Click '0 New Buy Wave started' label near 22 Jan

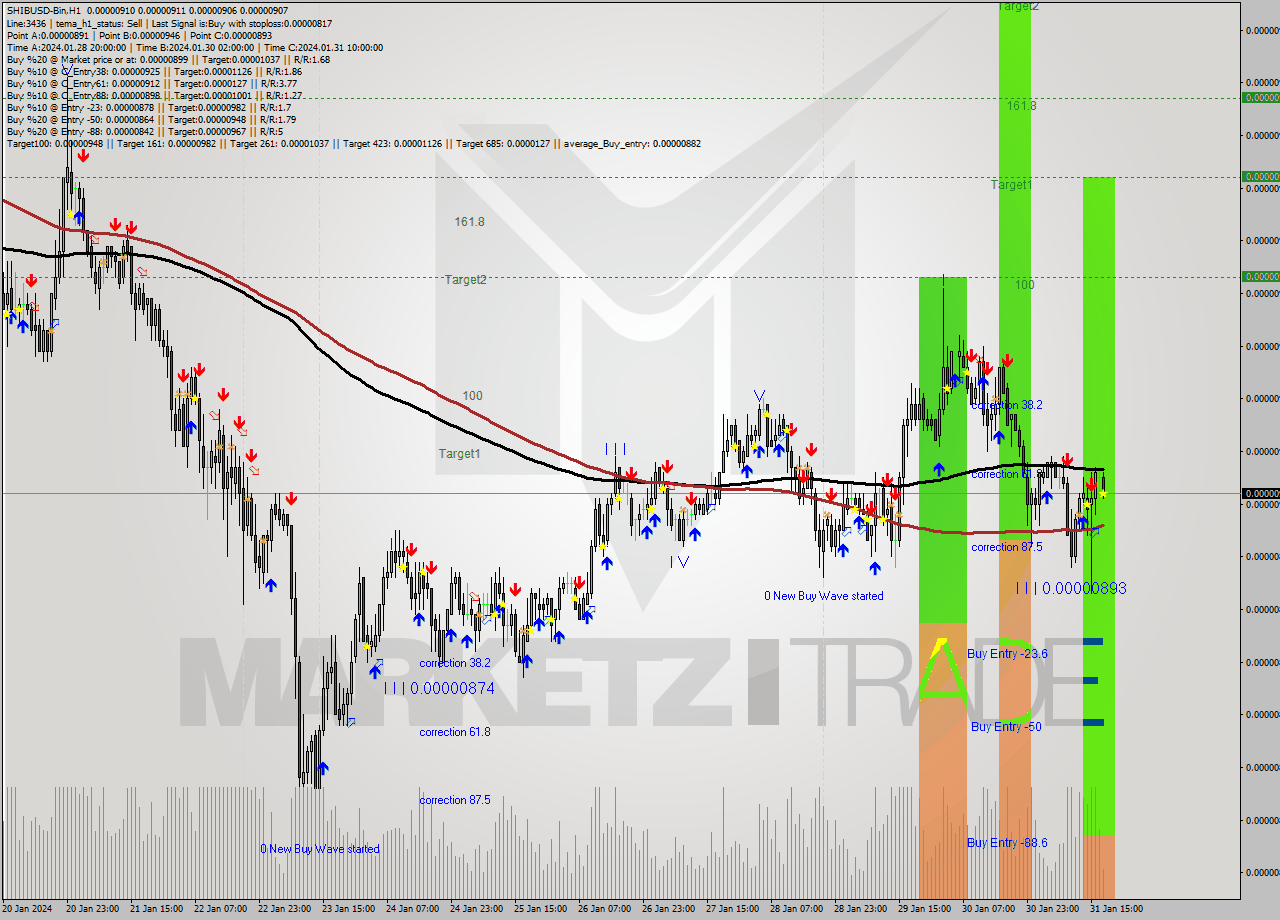click(x=320, y=849)
